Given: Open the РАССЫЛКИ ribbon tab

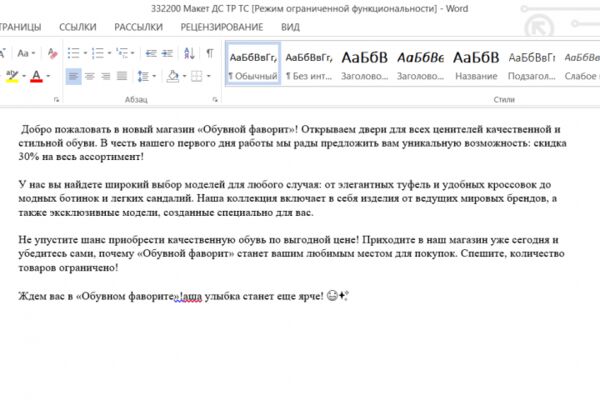Looking at the screenshot, I should coord(139,27).
